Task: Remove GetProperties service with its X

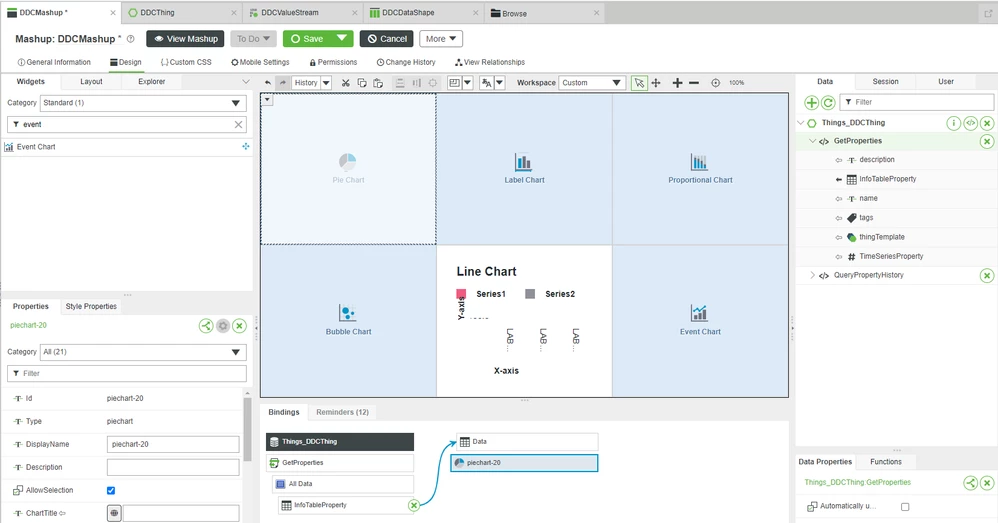Action: (987, 141)
